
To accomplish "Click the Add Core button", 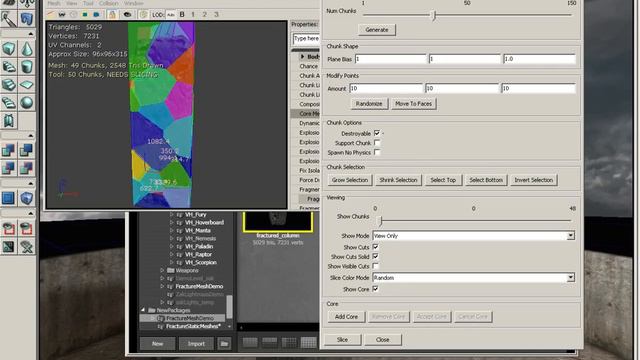I will click(346, 317).
